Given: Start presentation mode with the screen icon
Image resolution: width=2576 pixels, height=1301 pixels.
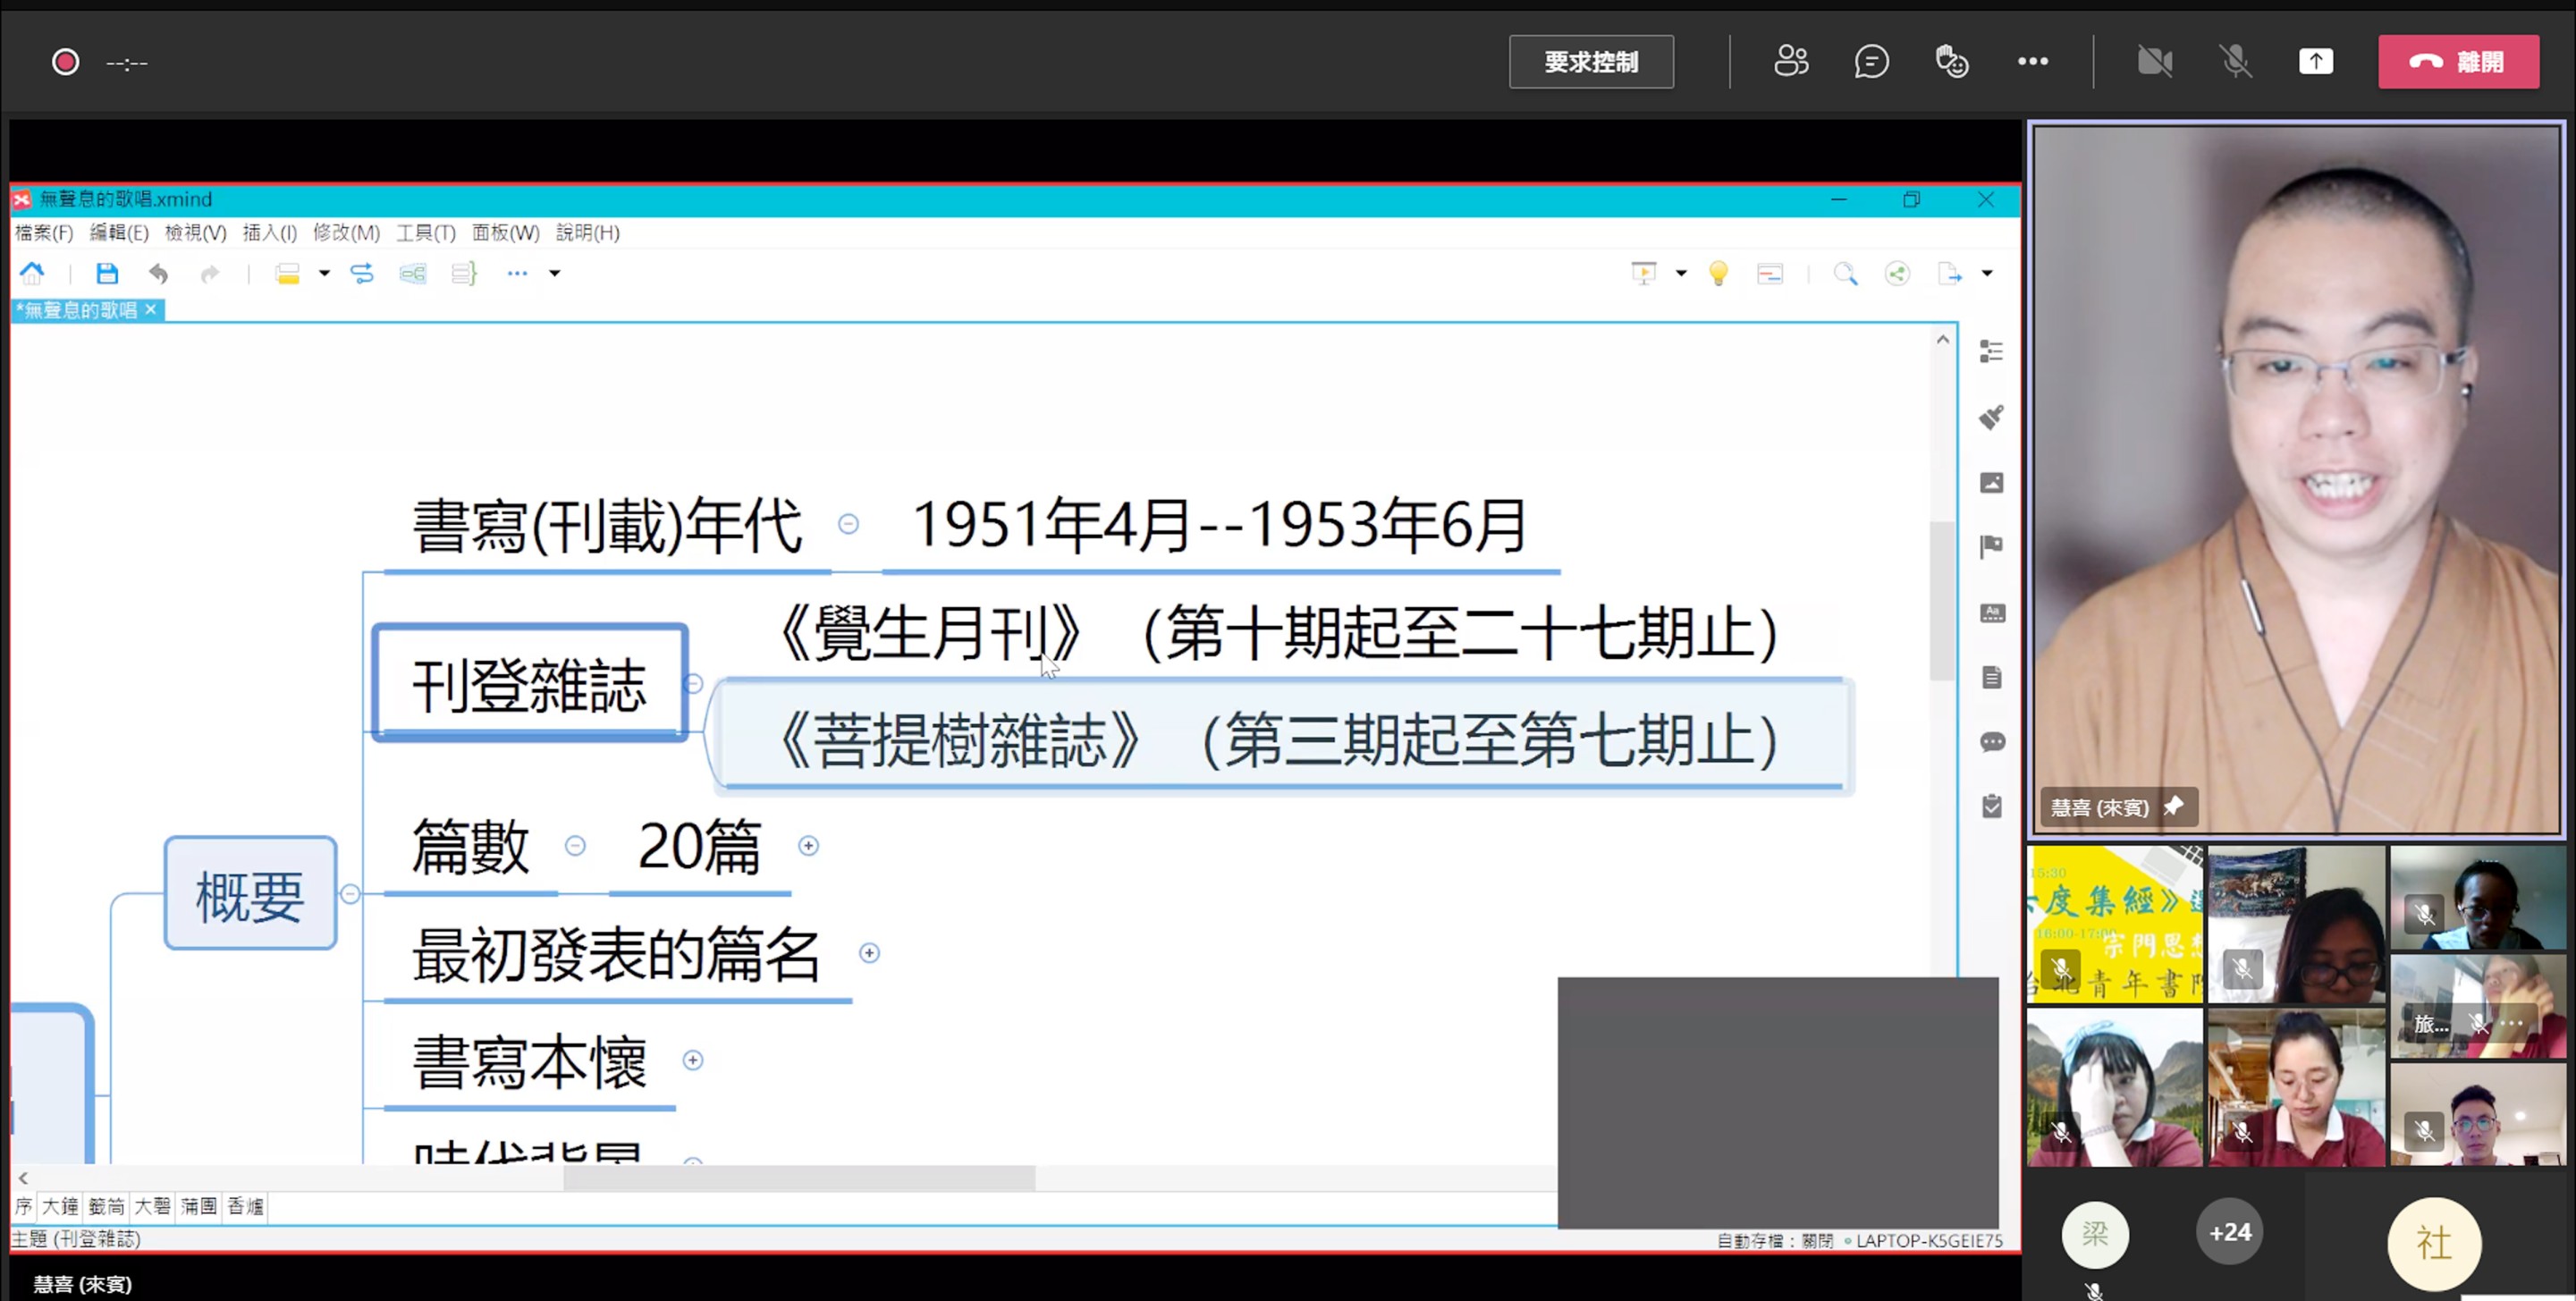Looking at the screenshot, I should pyautogui.click(x=1644, y=273).
